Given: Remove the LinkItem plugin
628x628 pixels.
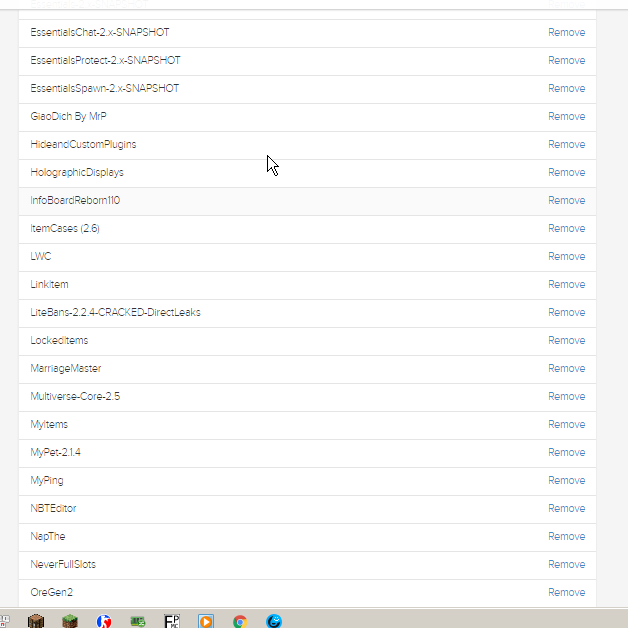Looking at the screenshot, I should (566, 285).
